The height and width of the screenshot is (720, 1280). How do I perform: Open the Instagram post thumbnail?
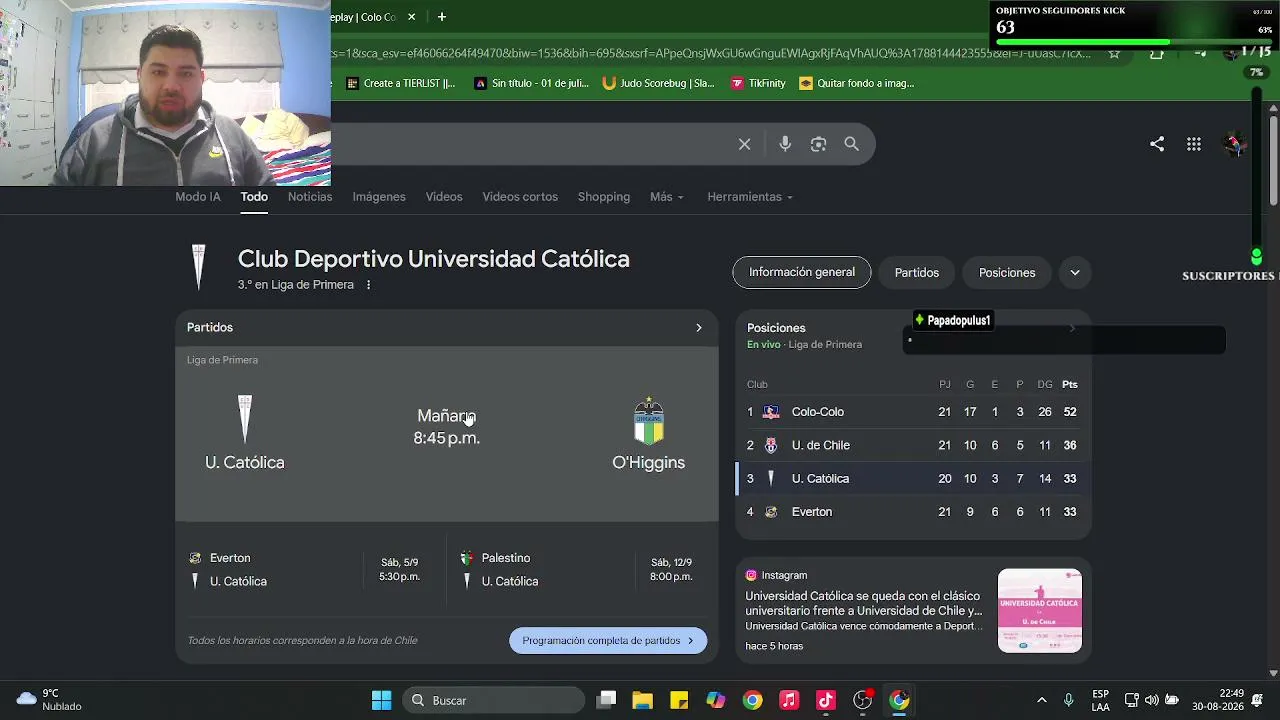[x=1040, y=611]
